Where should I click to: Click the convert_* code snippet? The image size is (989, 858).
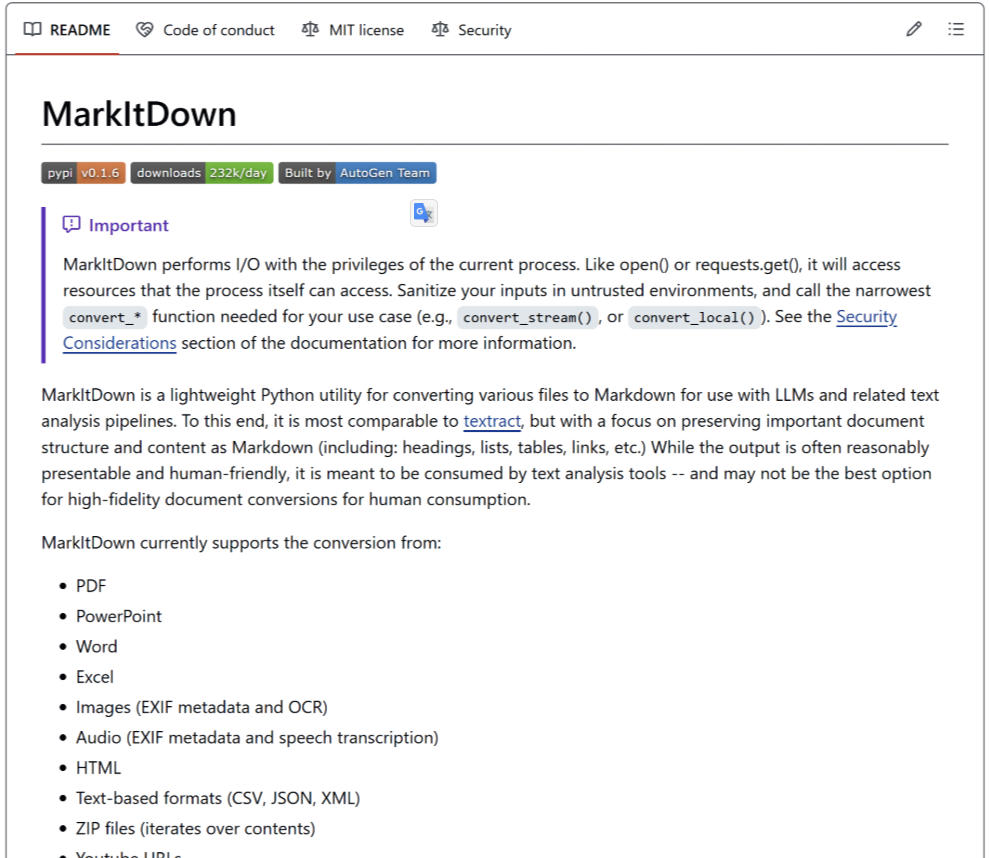point(105,317)
